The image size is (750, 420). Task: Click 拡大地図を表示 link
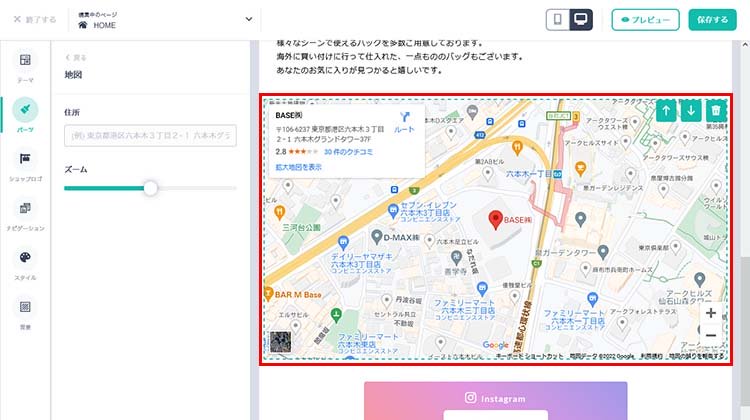point(298,167)
